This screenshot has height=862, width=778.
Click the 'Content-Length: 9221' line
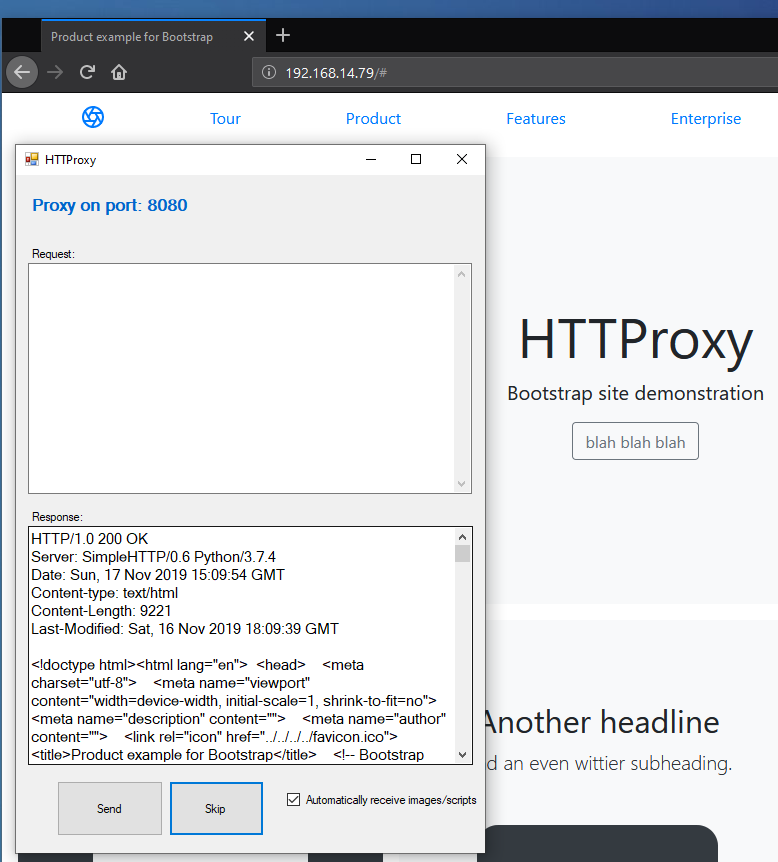pyautogui.click(x=101, y=611)
